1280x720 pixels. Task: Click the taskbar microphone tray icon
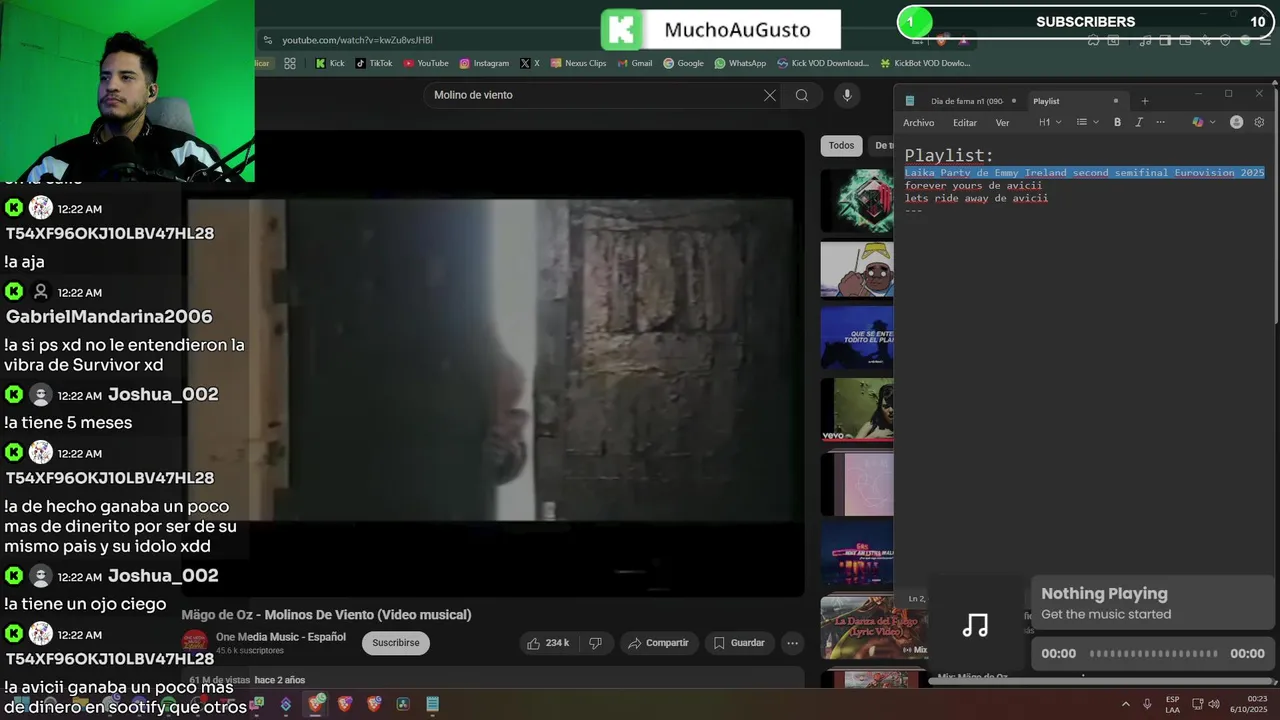1147,704
